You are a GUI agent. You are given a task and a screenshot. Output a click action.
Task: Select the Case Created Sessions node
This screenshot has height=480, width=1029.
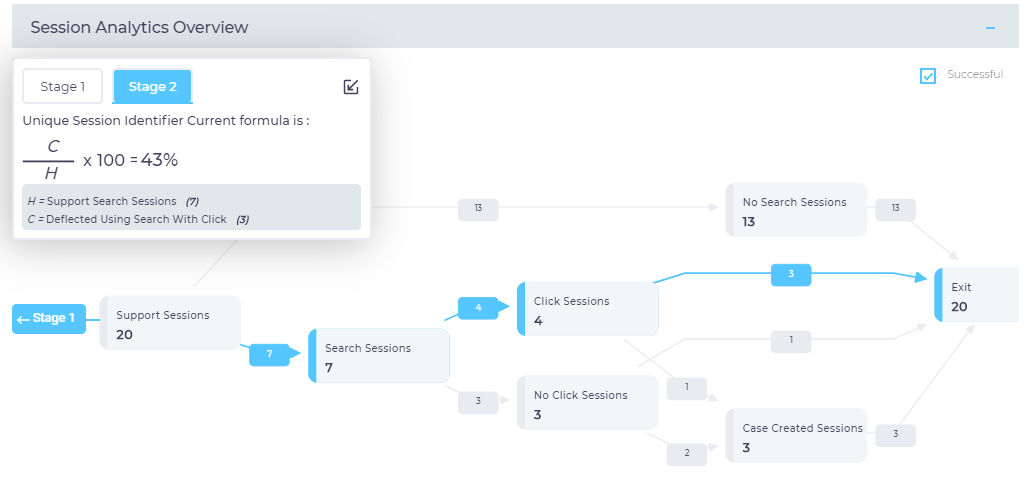pyautogui.click(x=796, y=436)
